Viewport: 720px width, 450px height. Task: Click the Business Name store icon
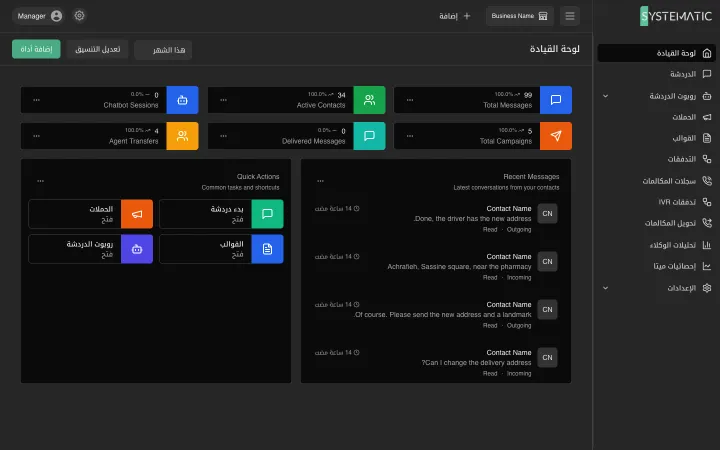[x=543, y=16]
